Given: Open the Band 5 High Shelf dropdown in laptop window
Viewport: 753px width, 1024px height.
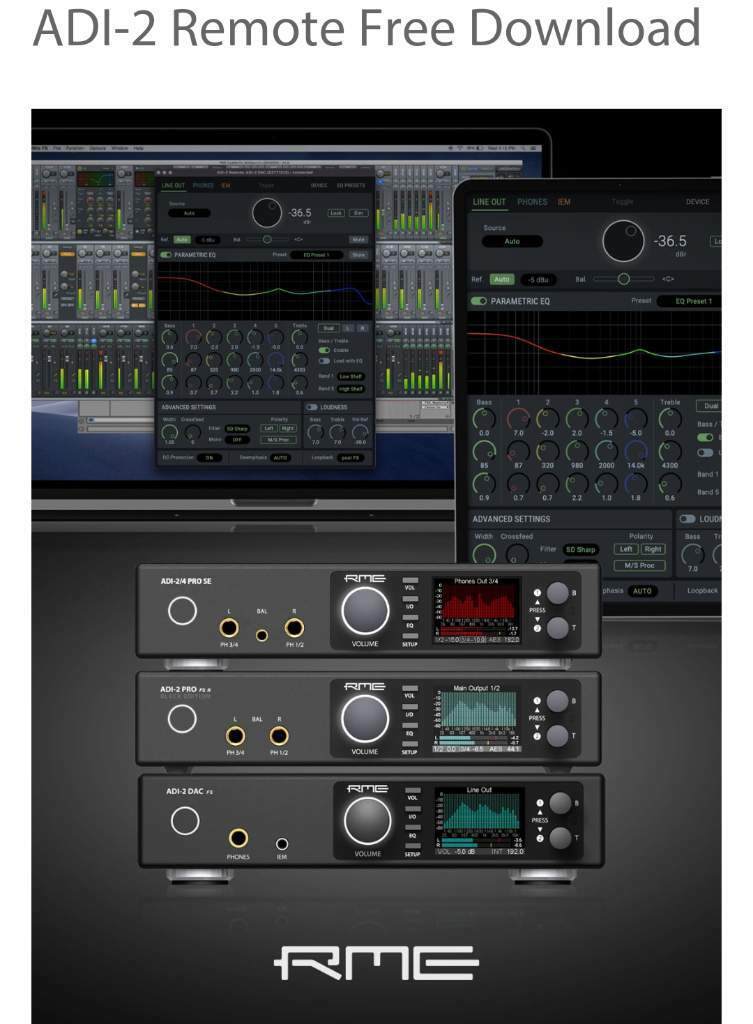Looking at the screenshot, I should pyautogui.click(x=350, y=389).
